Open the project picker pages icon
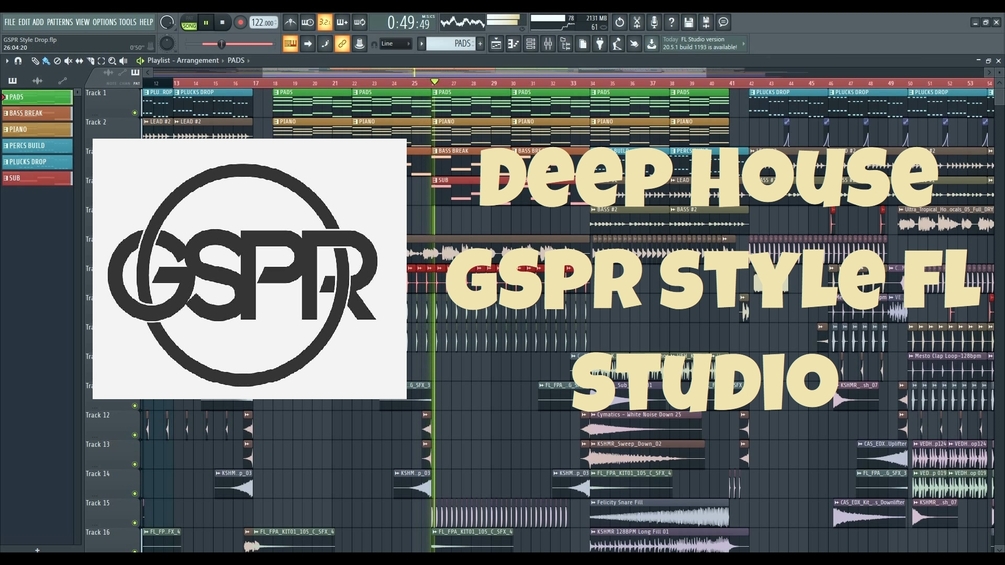1005x565 pixels. (x=583, y=44)
